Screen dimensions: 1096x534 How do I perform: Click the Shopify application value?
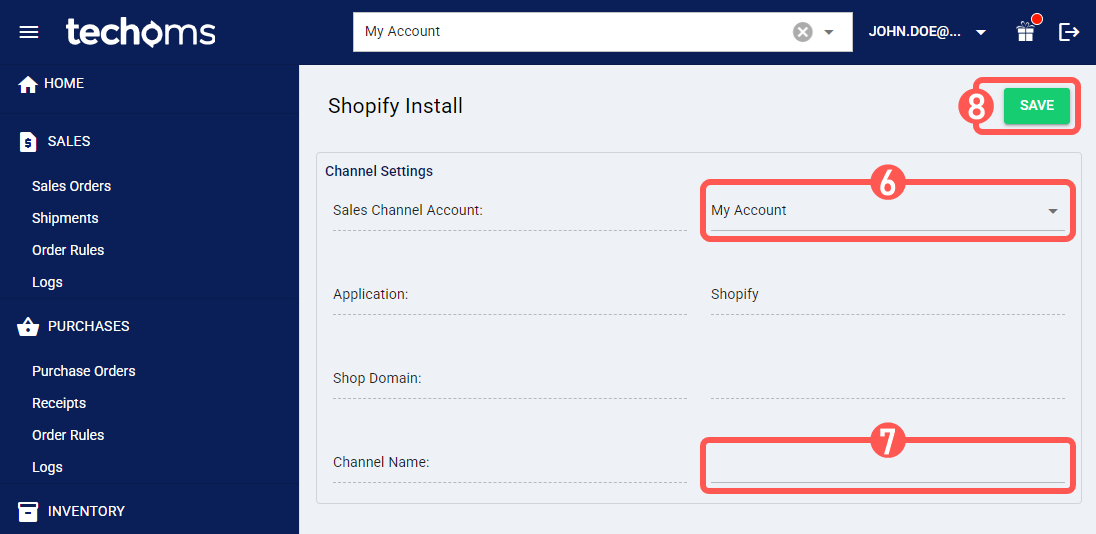pyautogui.click(x=735, y=294)
